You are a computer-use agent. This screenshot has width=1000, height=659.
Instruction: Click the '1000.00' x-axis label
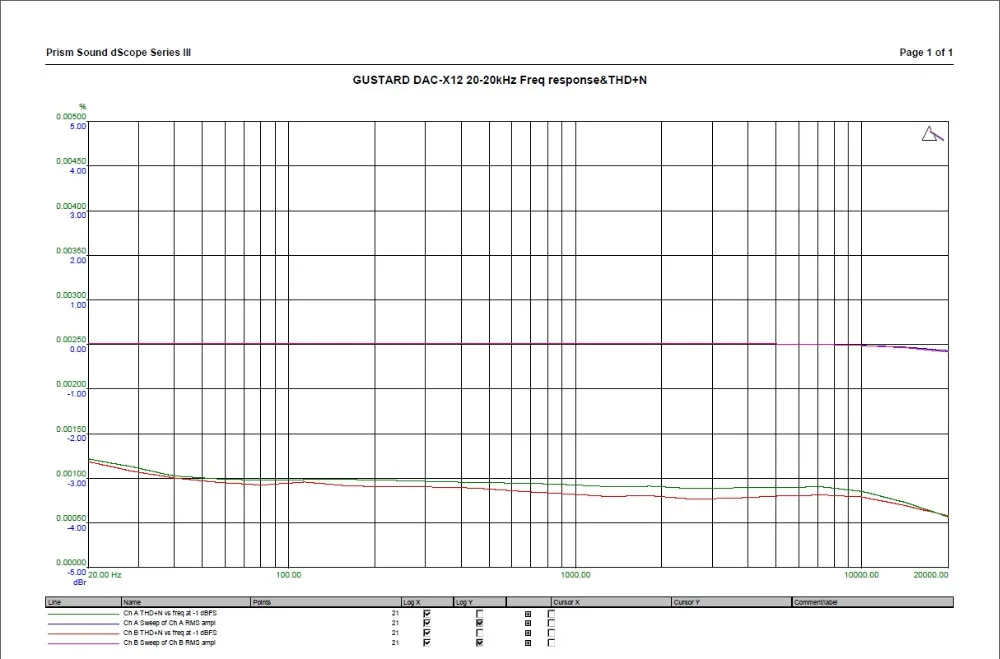[575, 575]
